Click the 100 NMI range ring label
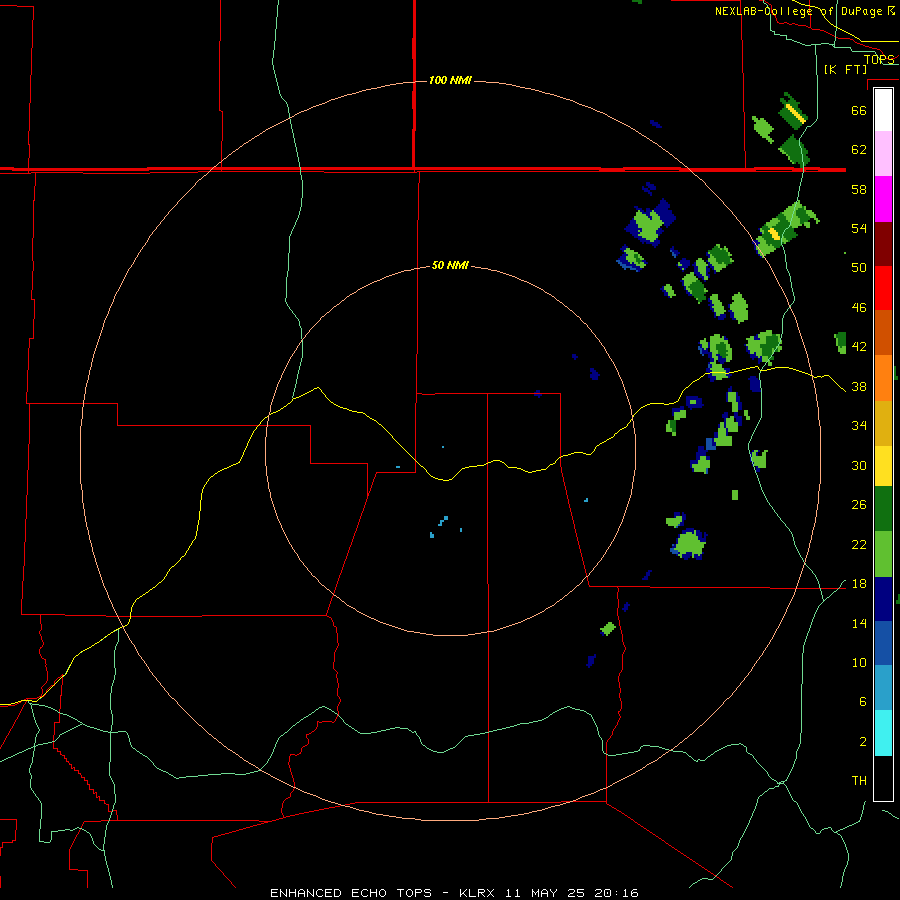 450,80
